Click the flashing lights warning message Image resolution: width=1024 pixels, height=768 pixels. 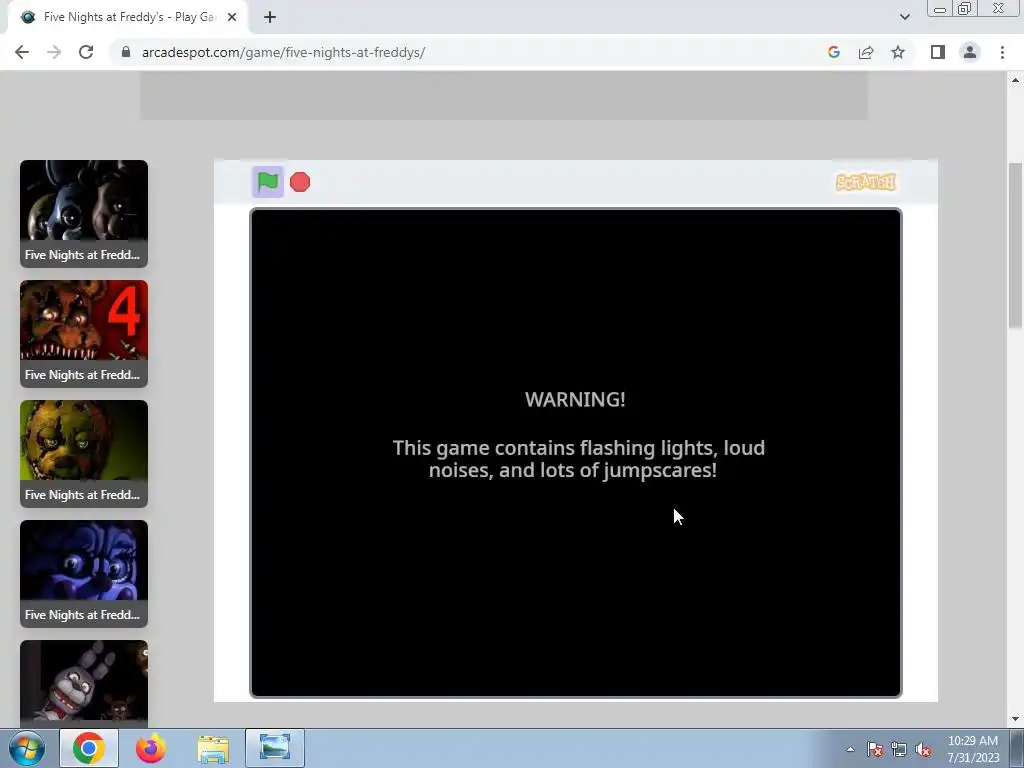click(577, 459)
